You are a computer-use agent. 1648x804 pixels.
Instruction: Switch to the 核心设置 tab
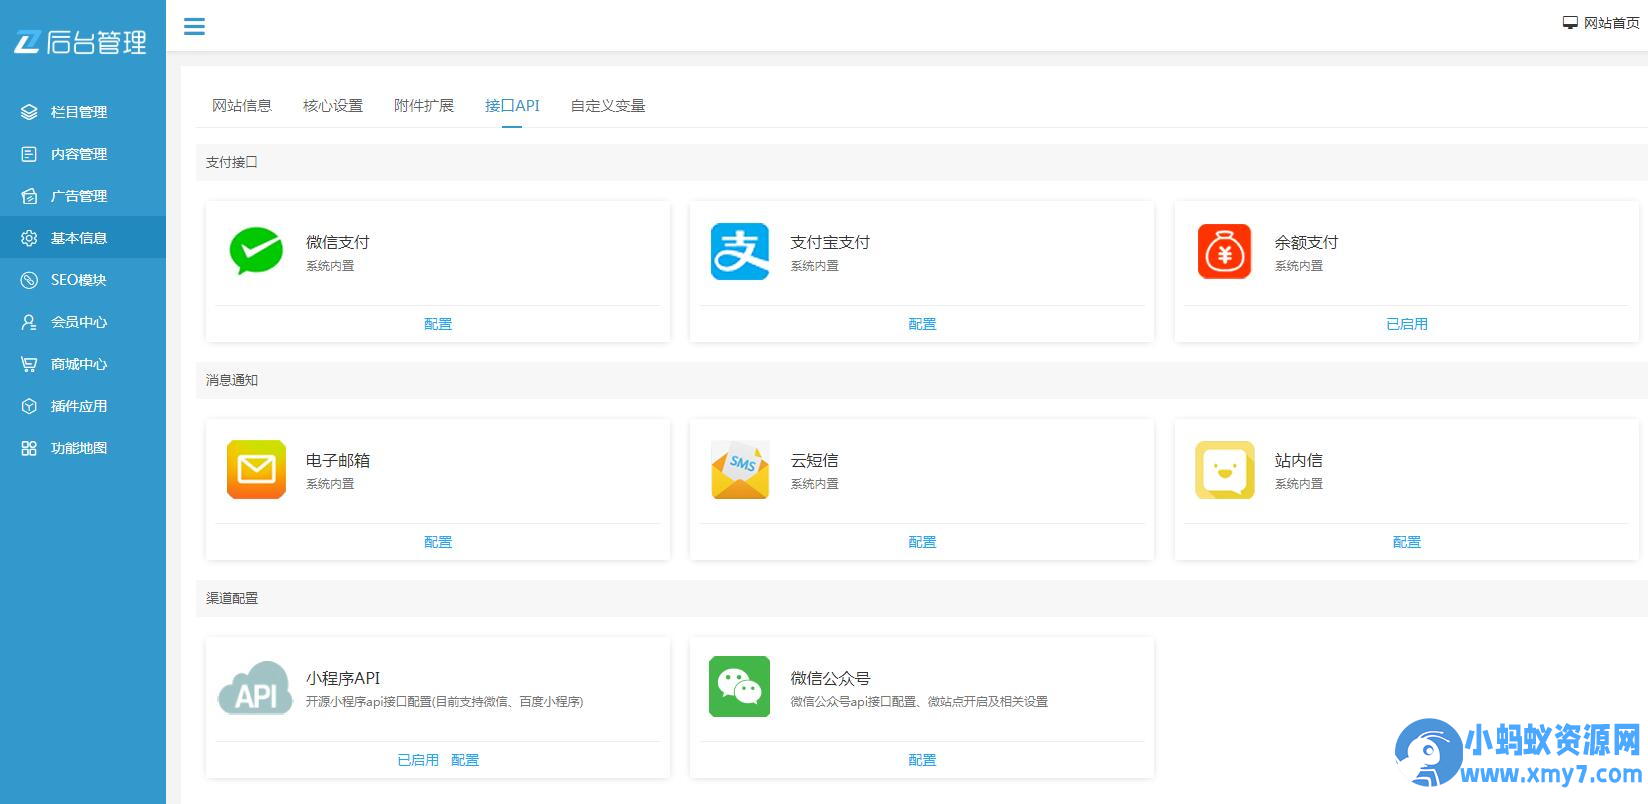pyautogui.click(x=333, y=106)
